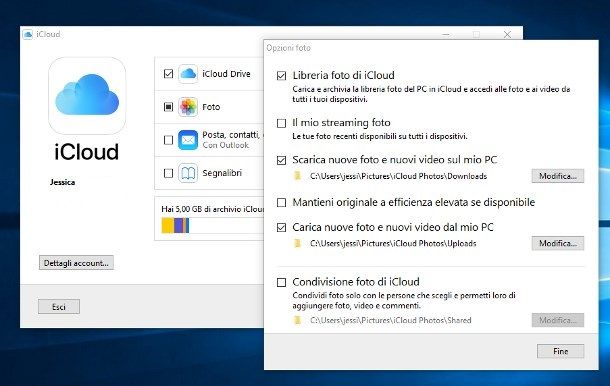610x386 pixels.
Task: Click Modifica for Uploads folder
Action: tap(558, 243)
